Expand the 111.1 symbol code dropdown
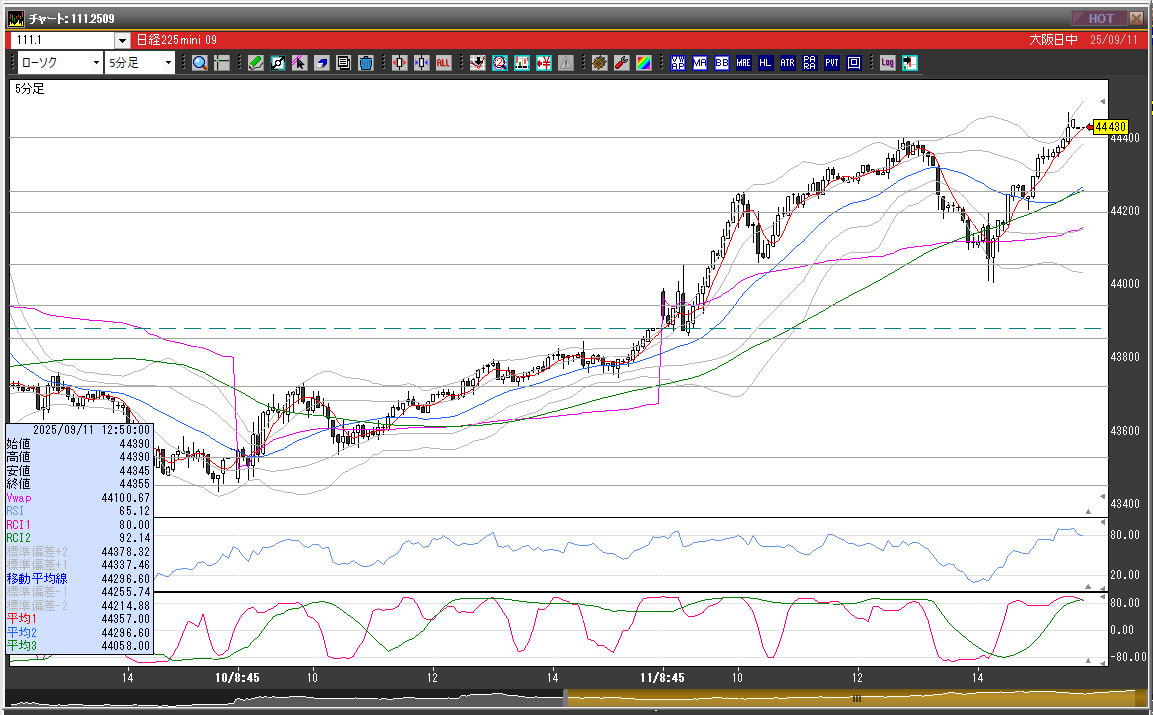 pos(123,40)
